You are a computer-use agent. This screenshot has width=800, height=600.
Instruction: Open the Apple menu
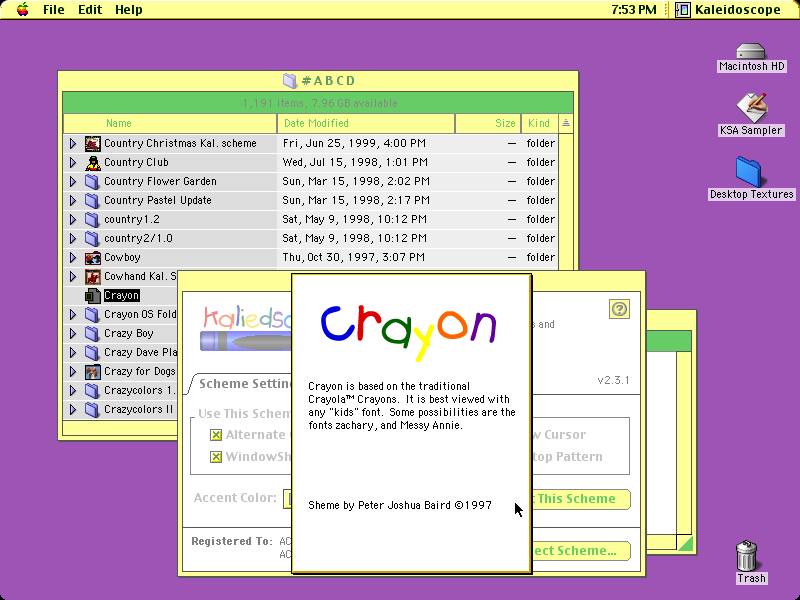22,9
